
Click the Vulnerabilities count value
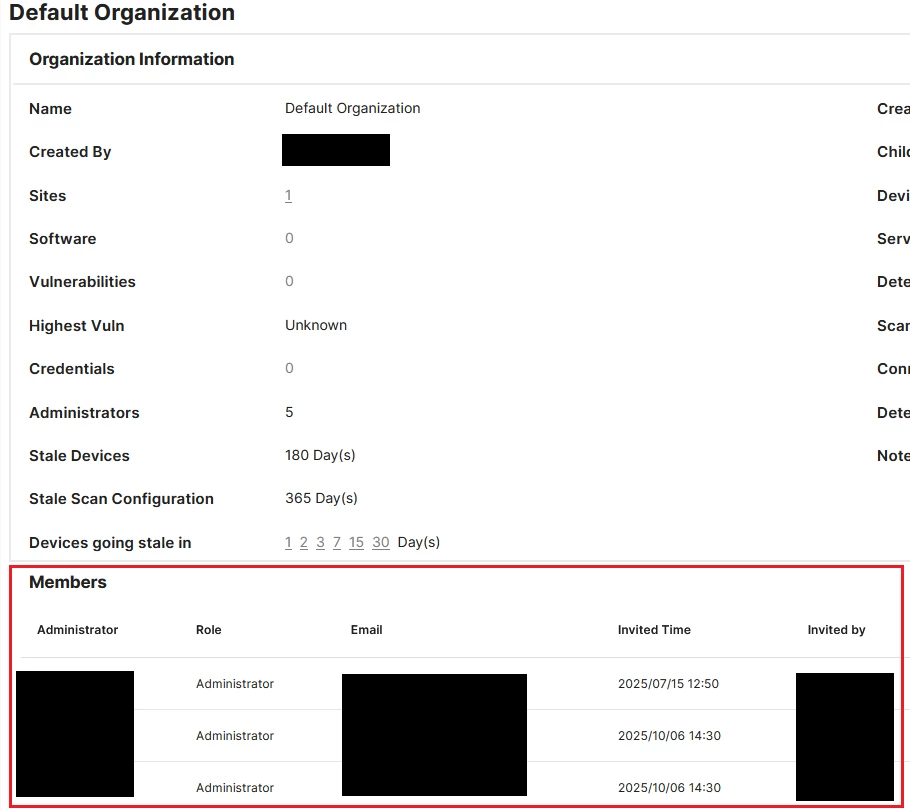289,281
